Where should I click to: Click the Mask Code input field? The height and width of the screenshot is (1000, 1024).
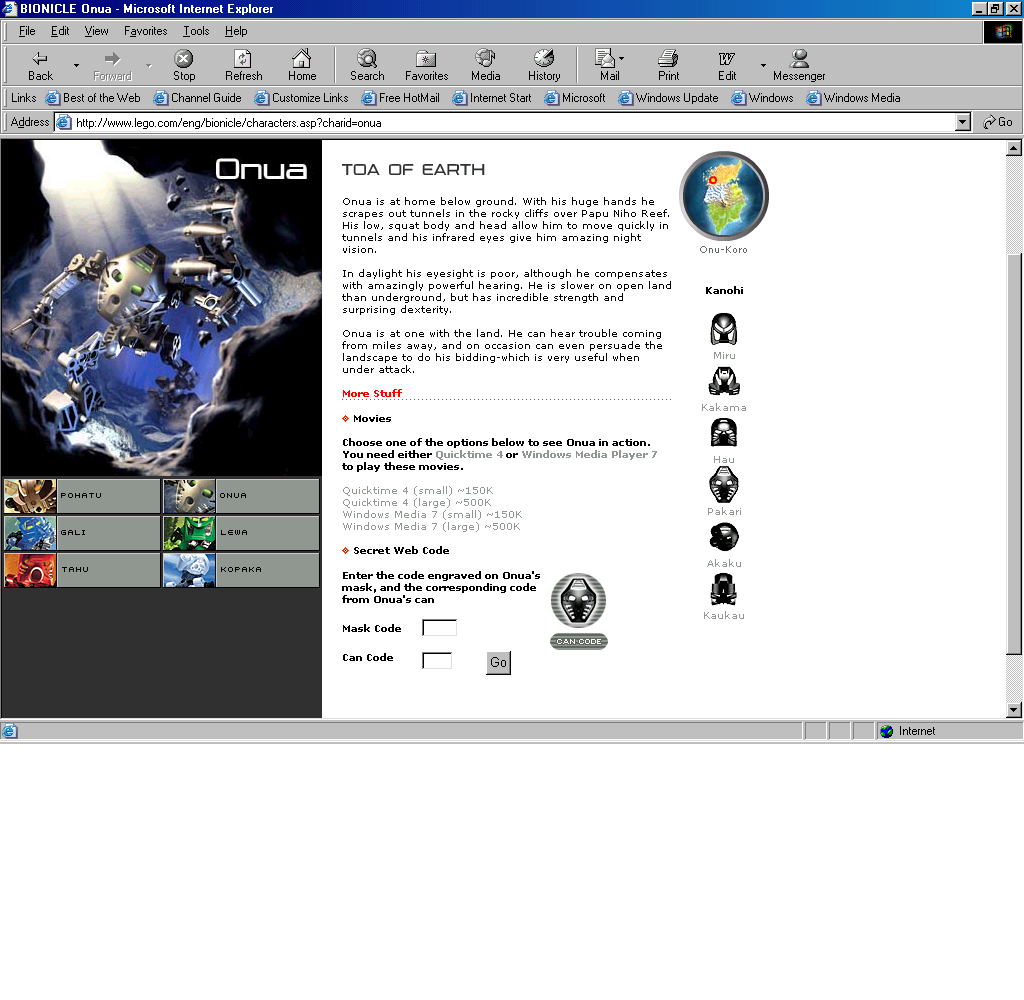tap(440, 628)
